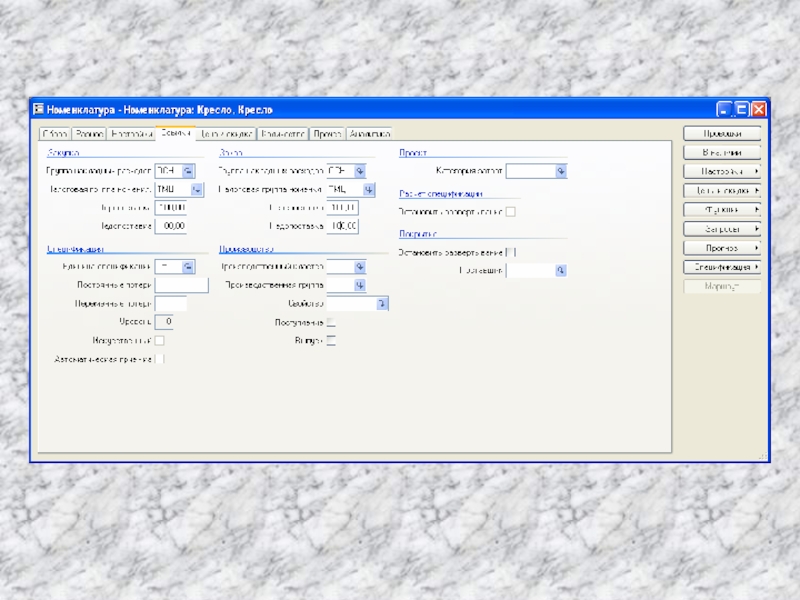800x600 pixels.
Task: Open the Настройка tab
Action: tap(132, 134)
